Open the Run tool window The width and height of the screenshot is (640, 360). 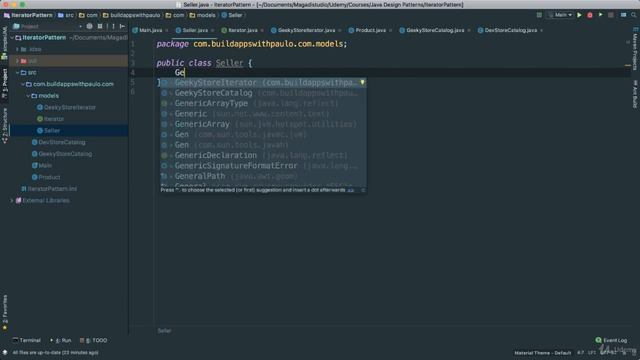click(60, 340)
